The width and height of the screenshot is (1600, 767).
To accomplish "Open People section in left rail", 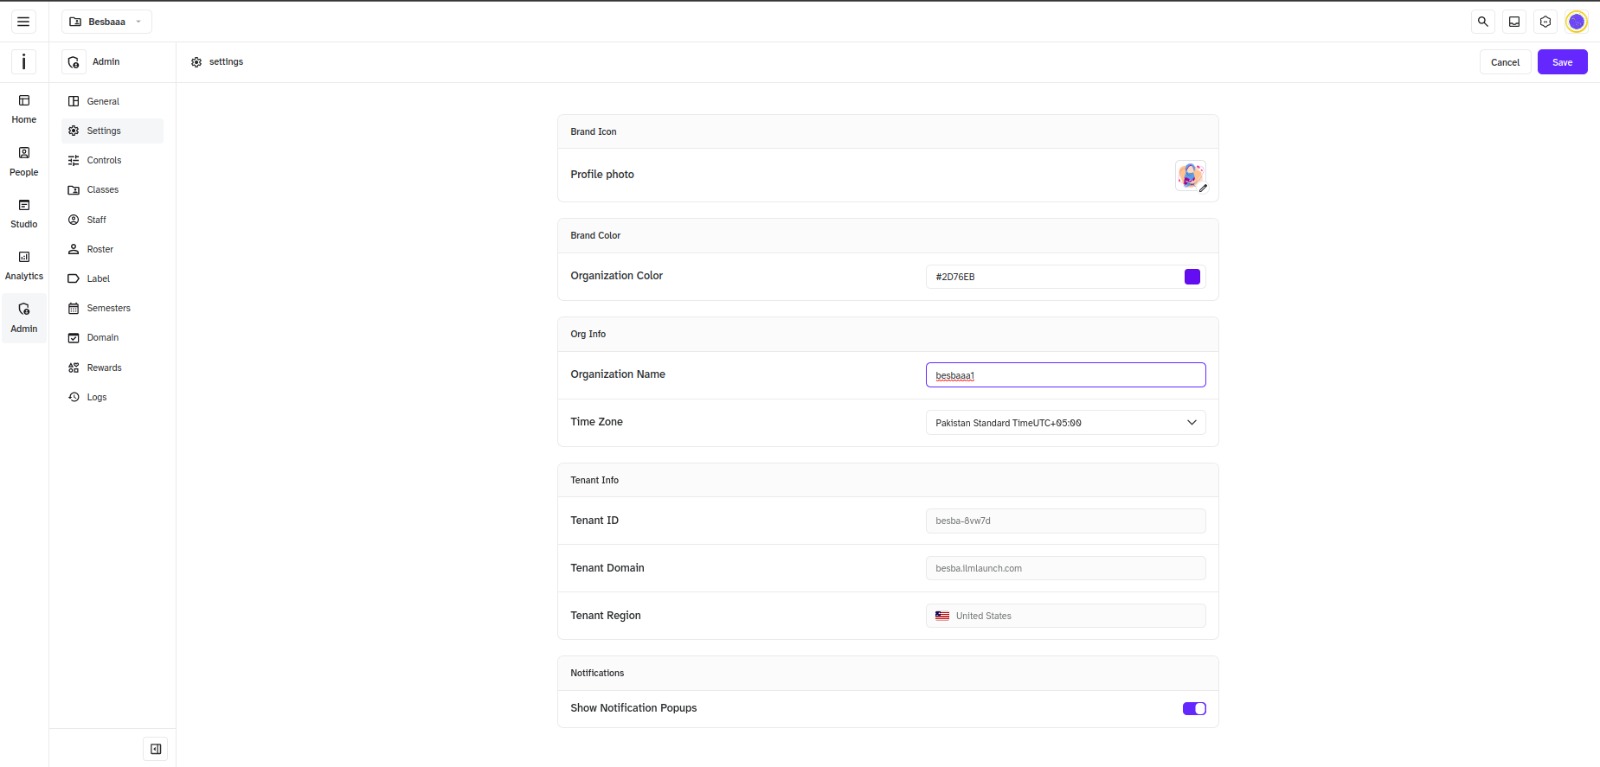I will click(x=24, y=161).
